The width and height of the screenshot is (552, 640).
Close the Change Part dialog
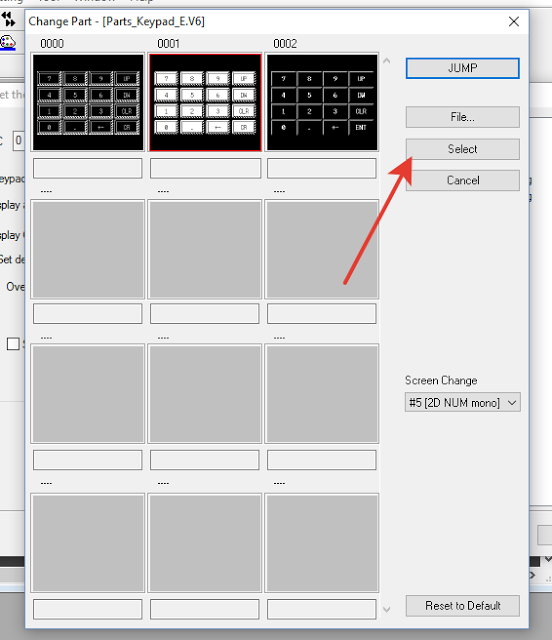point(514,21)
